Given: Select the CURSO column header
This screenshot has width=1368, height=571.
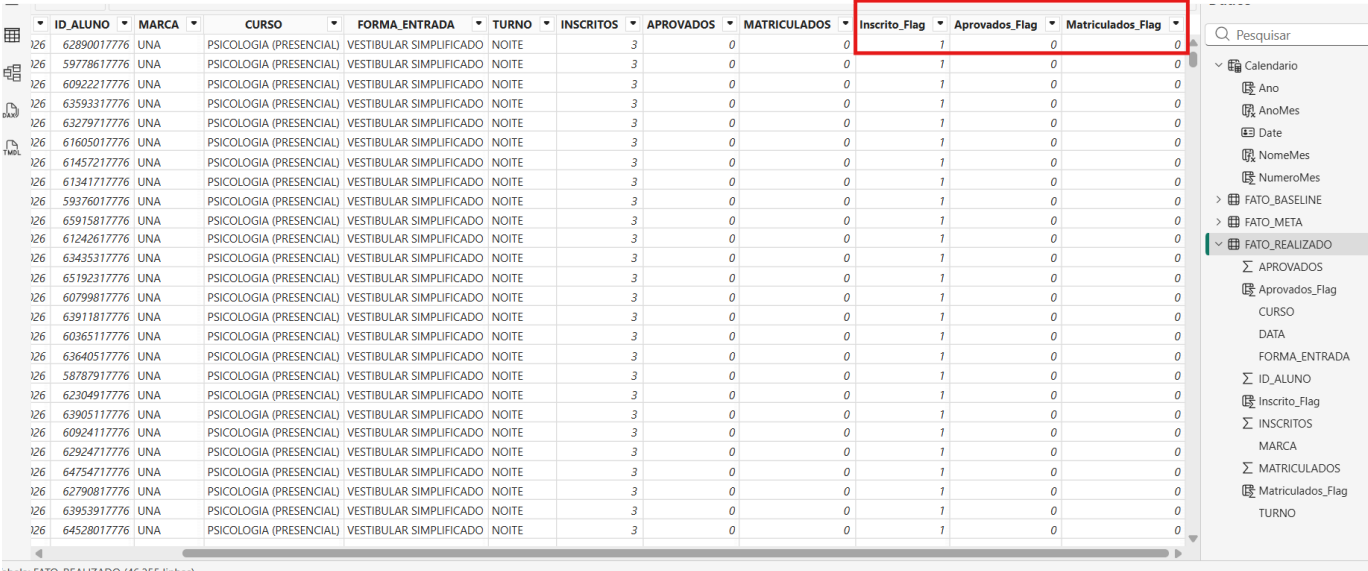Looking at the screenshot, I should tap(263, 24).
